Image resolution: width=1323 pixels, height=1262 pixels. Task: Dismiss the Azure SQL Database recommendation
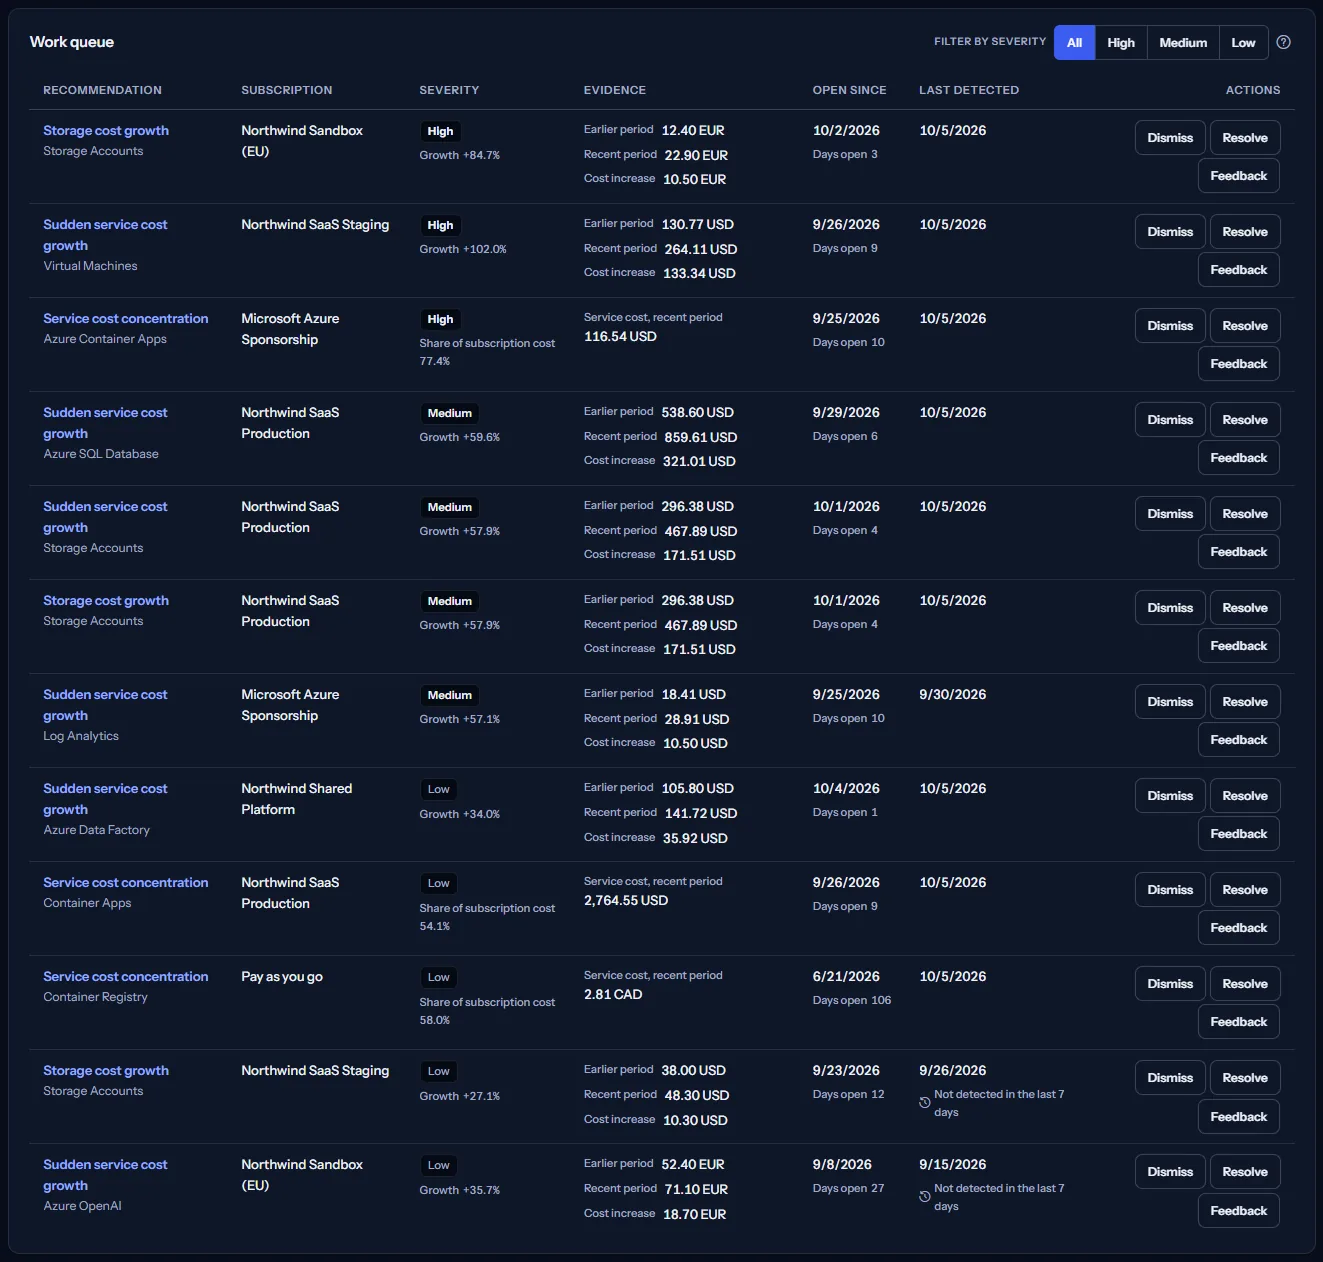tap(1170, 420)
